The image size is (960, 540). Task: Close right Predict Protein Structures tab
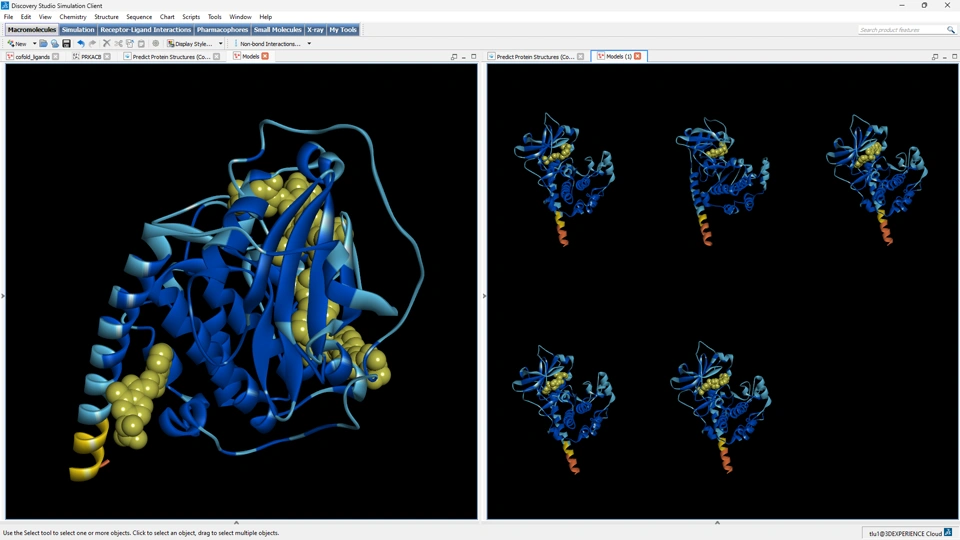coord(580,56)
